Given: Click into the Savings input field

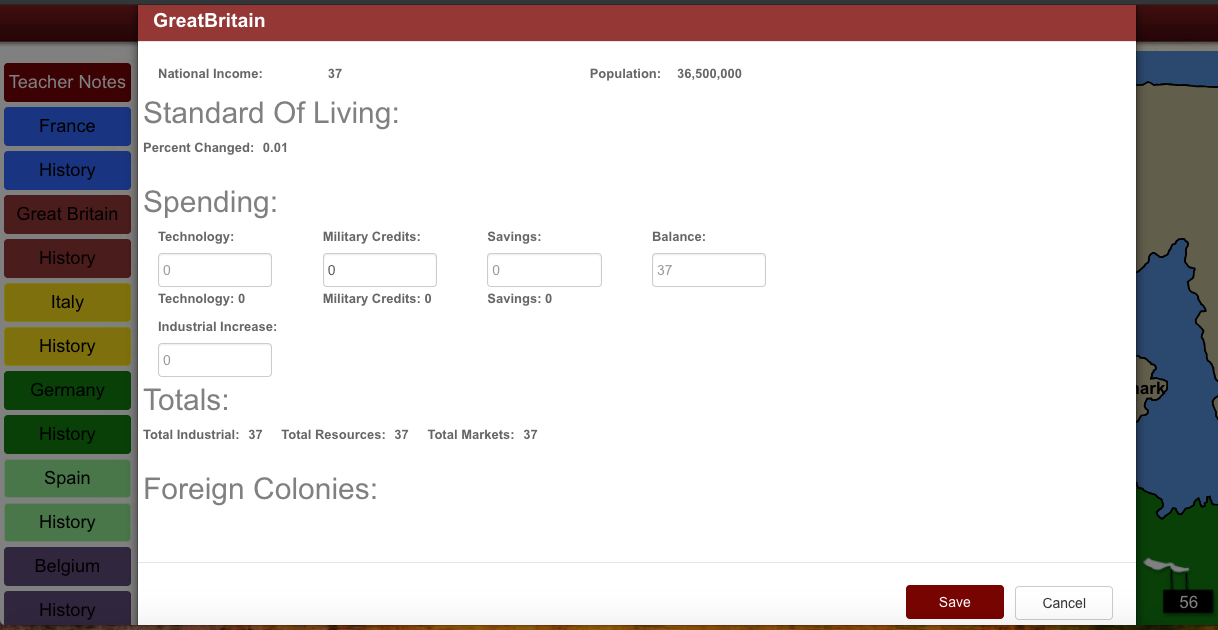Looking at the screenshot, I should 544,270.
